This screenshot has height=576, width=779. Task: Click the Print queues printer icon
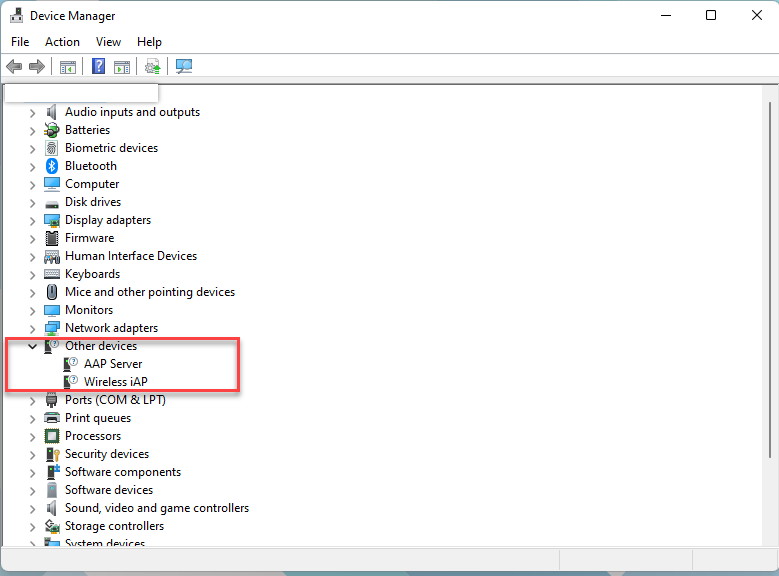pyautogui.click(x=52, y=418)
